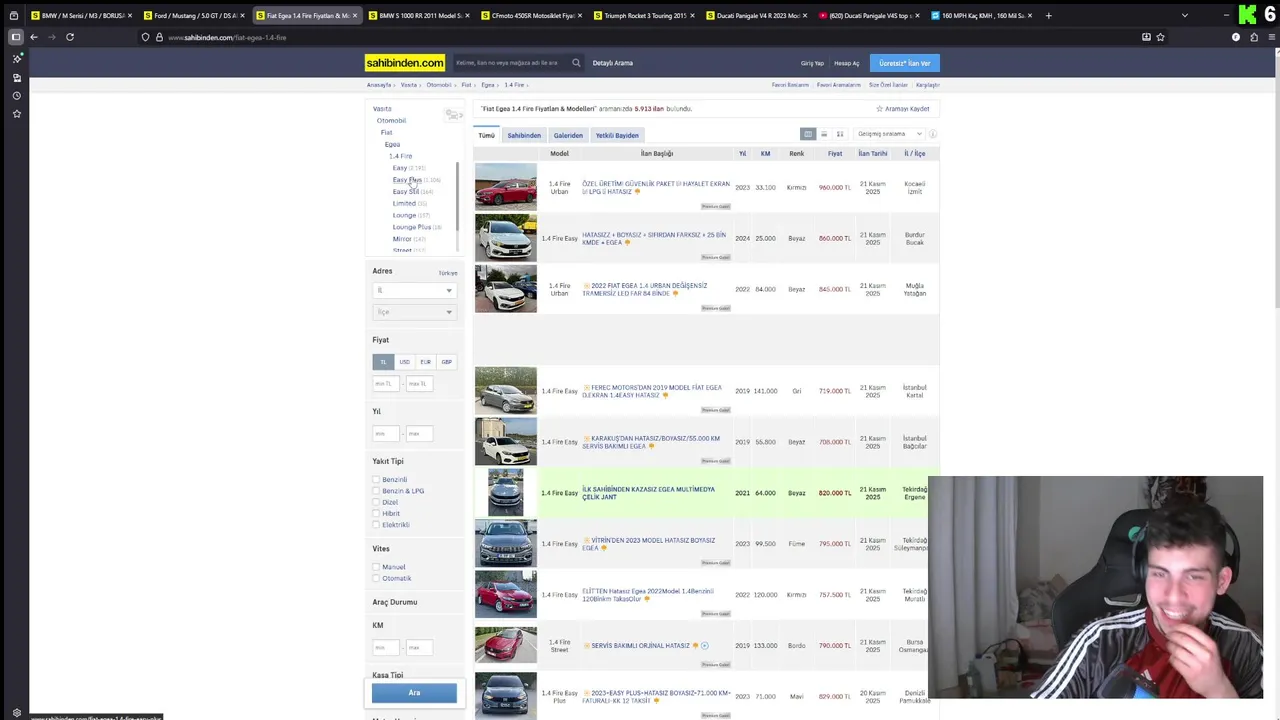The image size is (1280, 720).
Task: Click the max year input field
Action: [419, 433]
